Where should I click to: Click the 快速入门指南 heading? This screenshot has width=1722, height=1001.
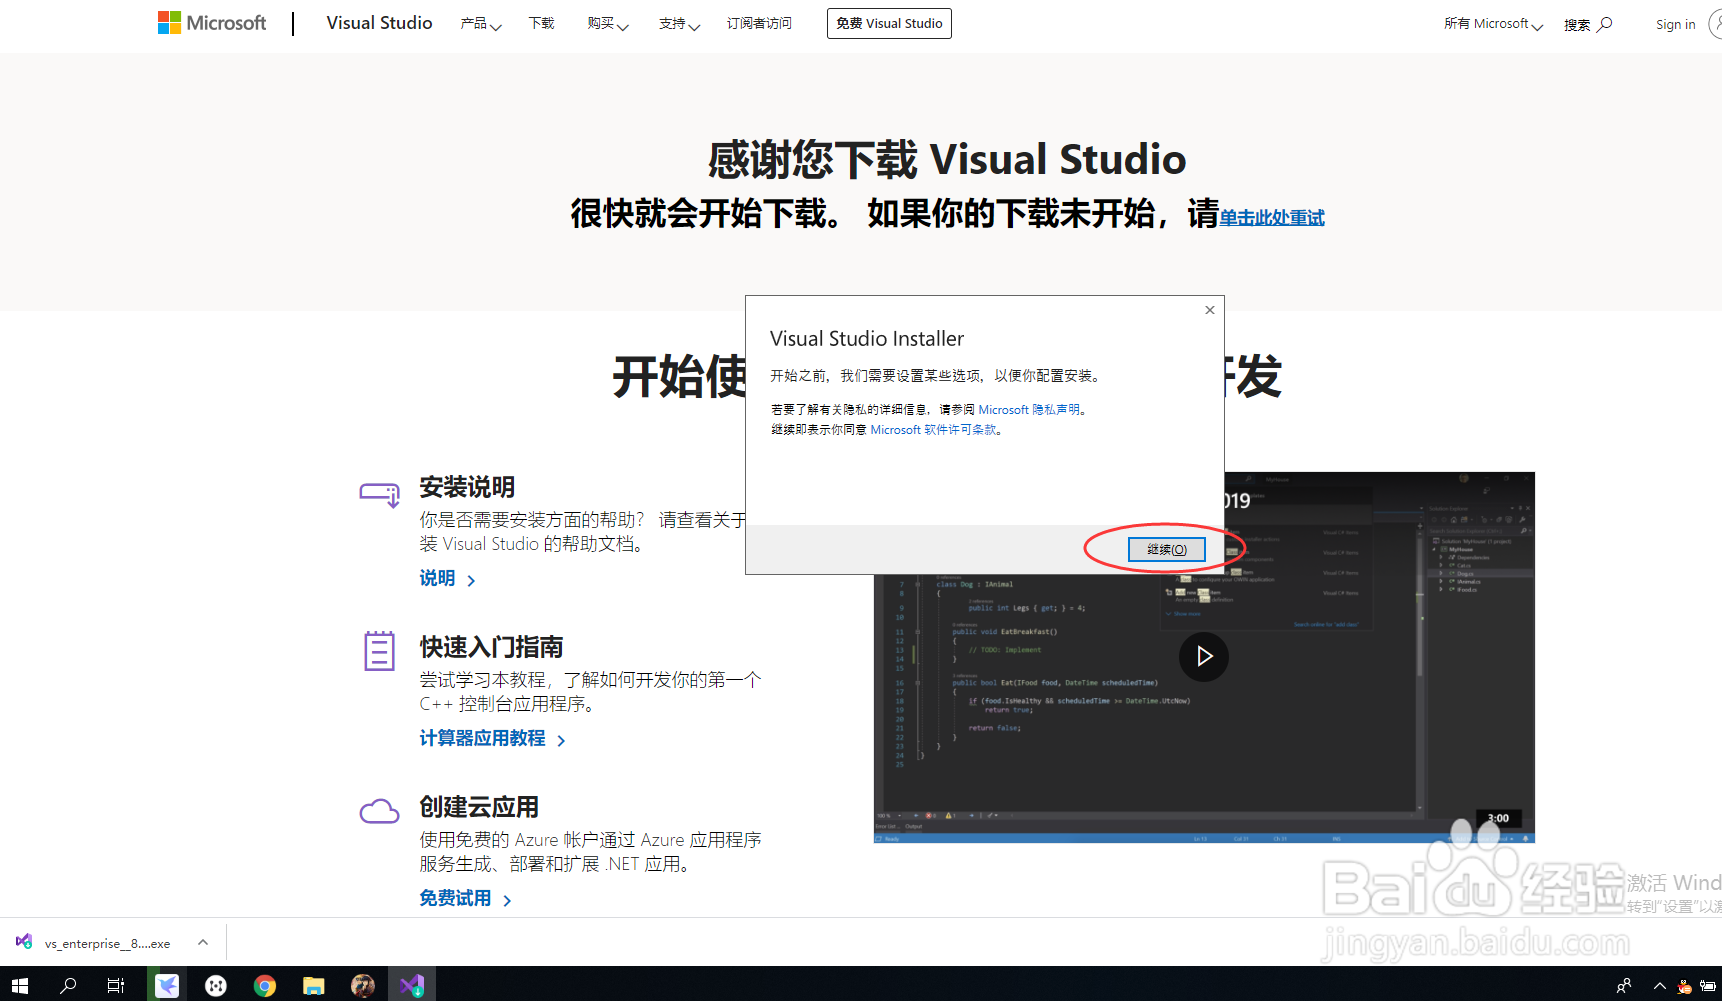[x=491, y=647]
